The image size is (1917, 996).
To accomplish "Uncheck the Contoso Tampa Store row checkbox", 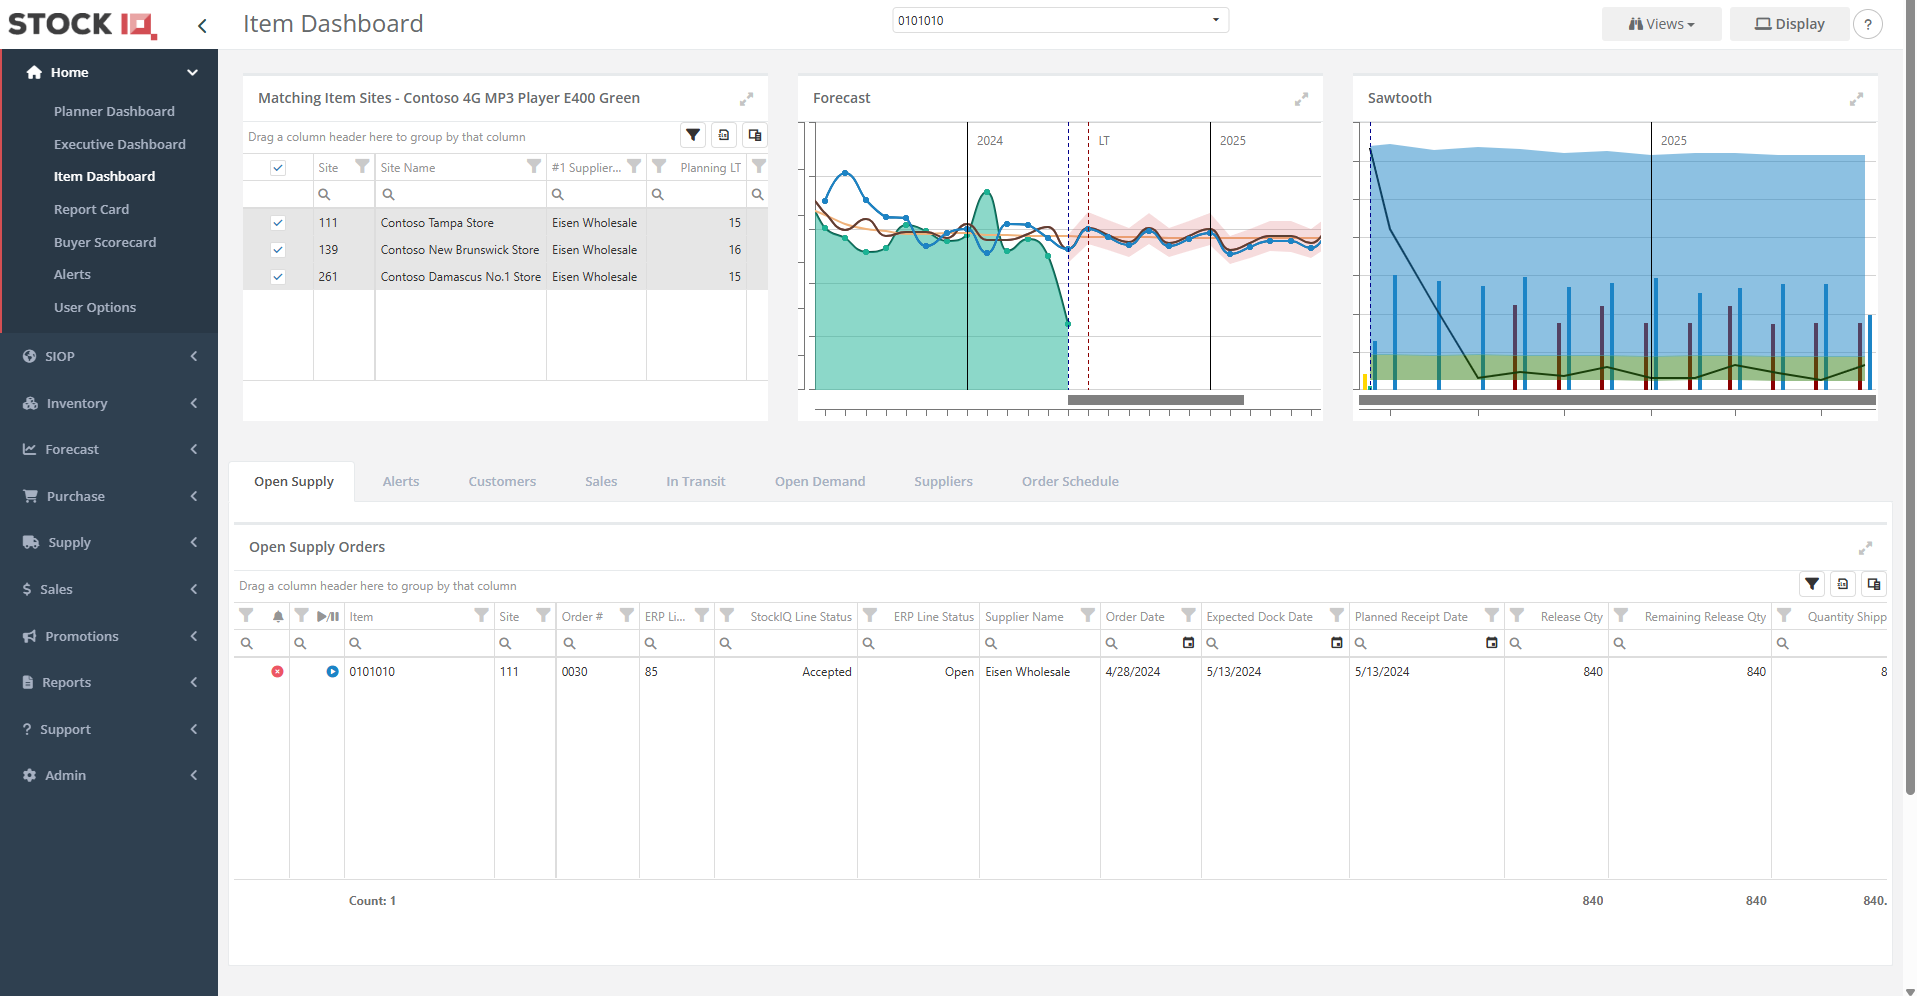I will click(278, 223).
